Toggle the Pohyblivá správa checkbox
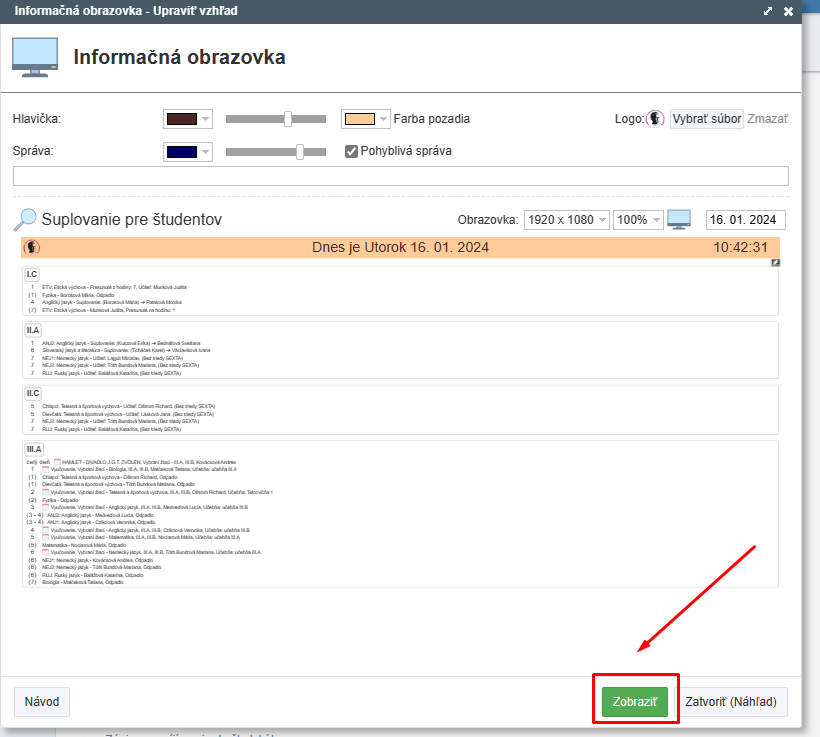 (351, 151)
